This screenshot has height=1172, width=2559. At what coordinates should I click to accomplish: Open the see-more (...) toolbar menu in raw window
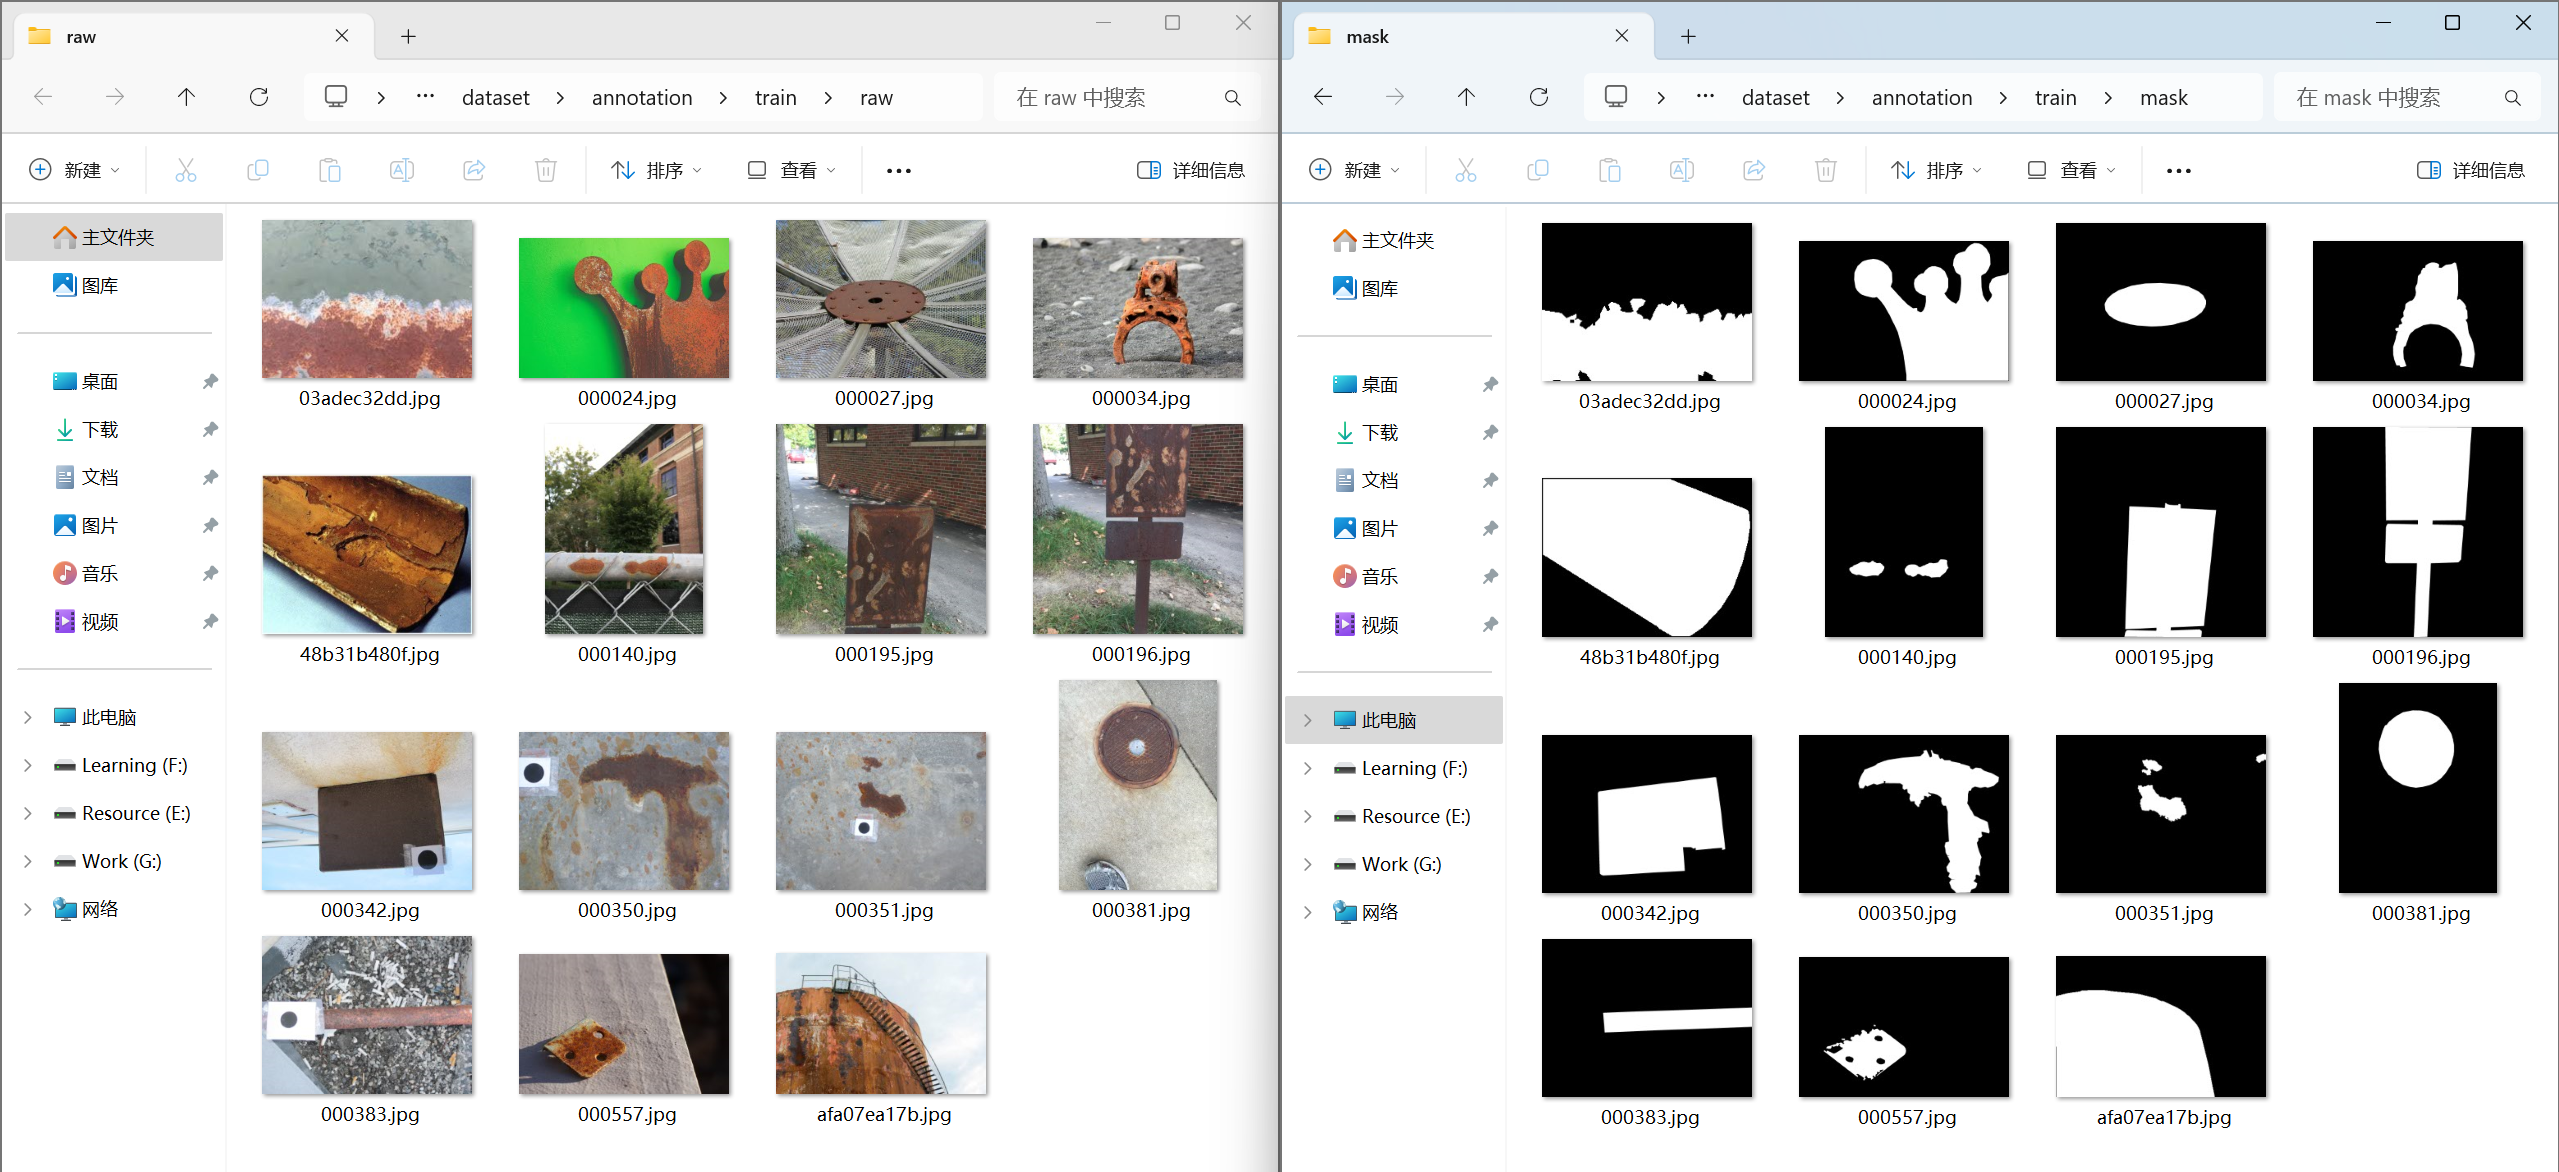pos(897,169)
